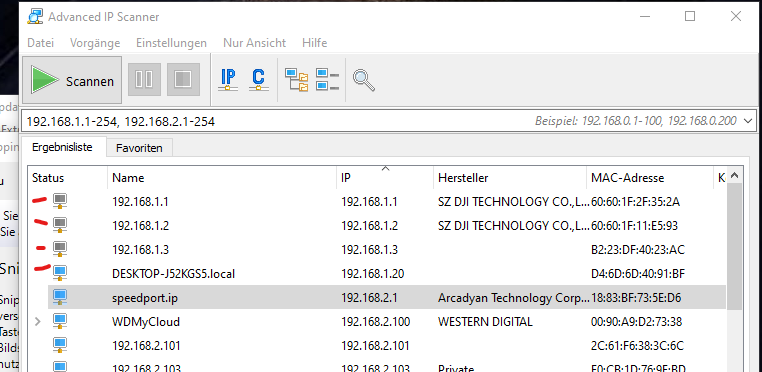Viewport: 762px width, 372px height.
Task: Click the scrollbar up arrow
Action: pos(735,176)
